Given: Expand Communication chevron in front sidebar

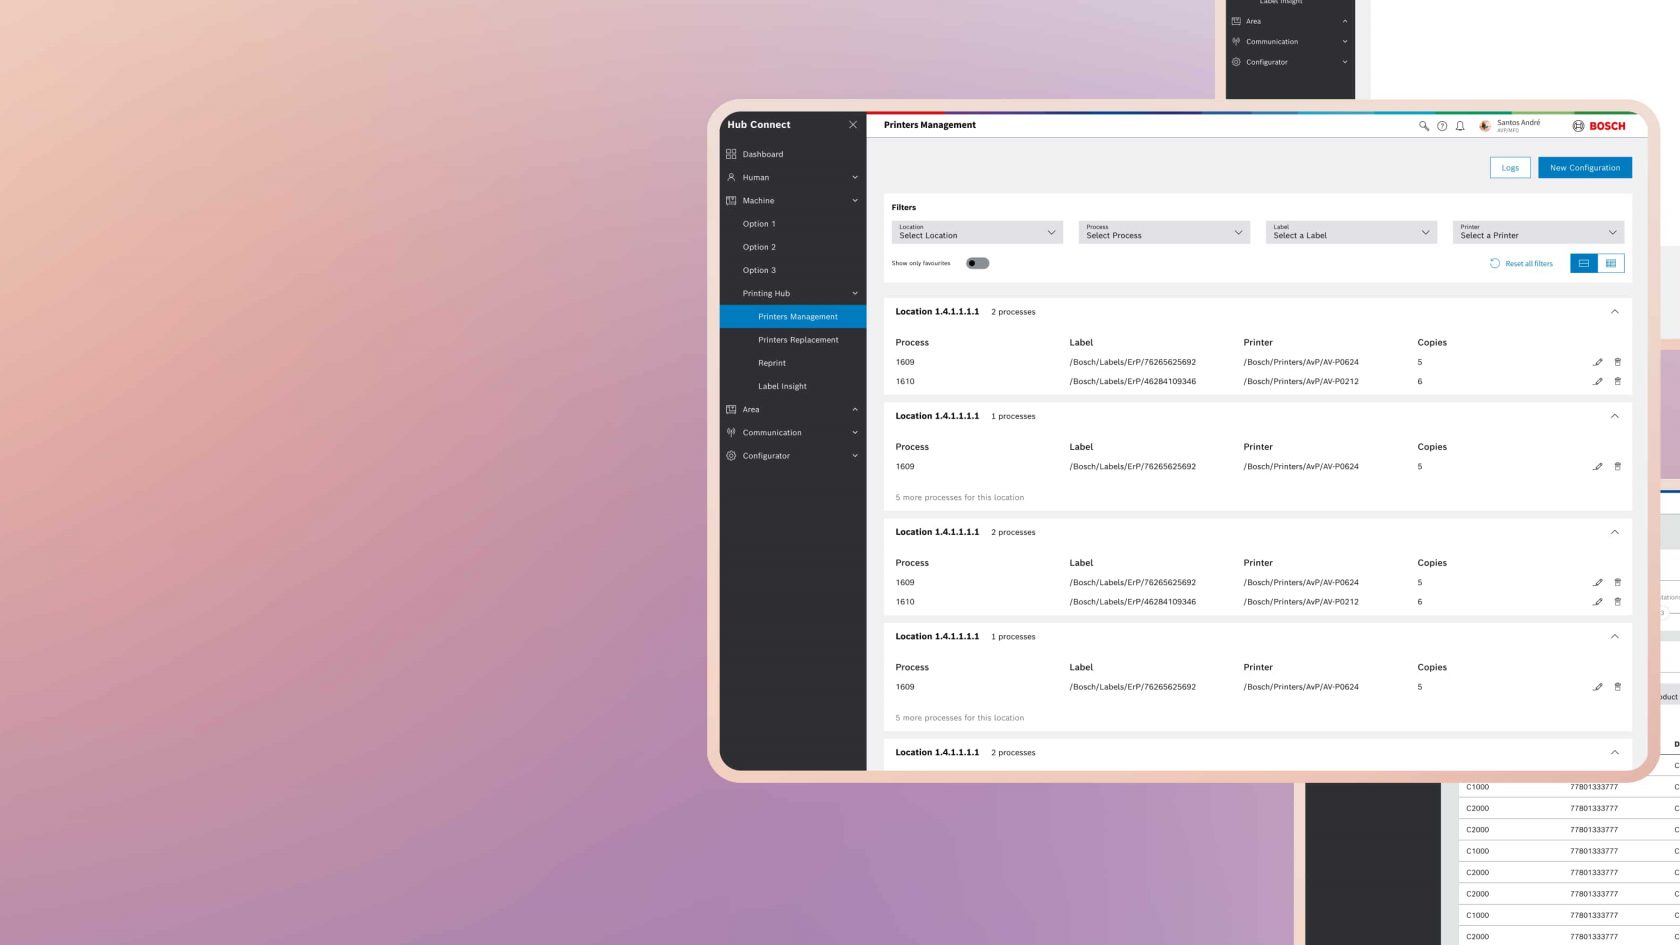Looking at the screenshot, I should (x=855, y=432).
